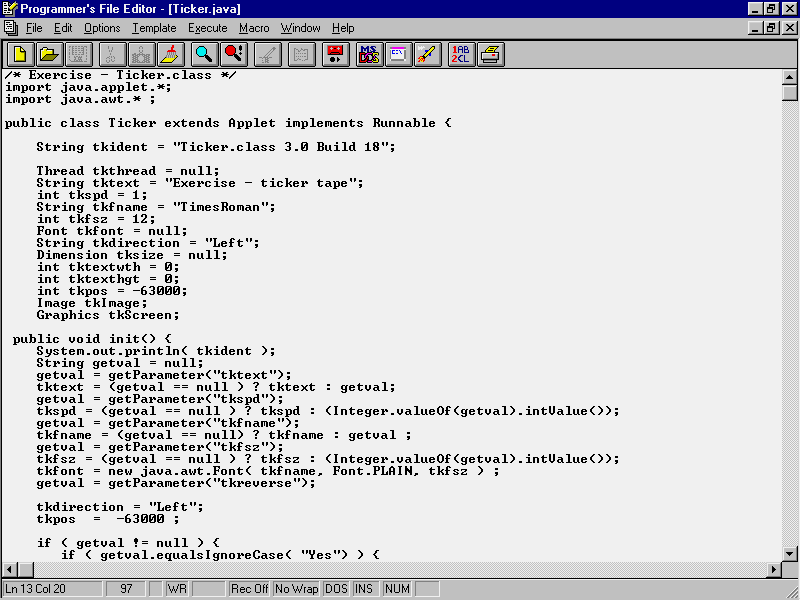Click the Find Again red magnifier icon

pyautogui.click(x=234, y=54)
